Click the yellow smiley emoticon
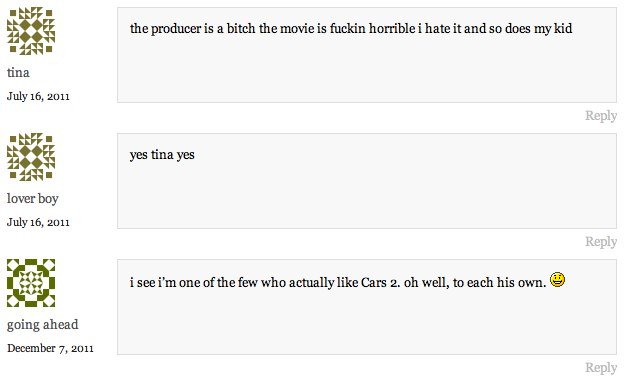Viewport: 624px width, 381px height. [x=558, y=280]
